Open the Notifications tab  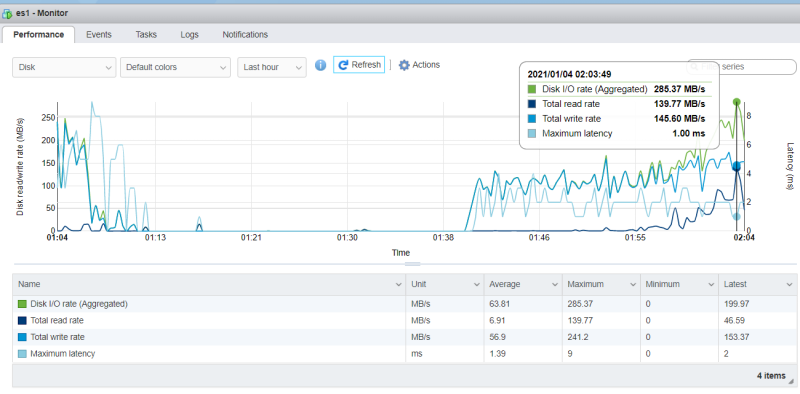coord(245,35)
